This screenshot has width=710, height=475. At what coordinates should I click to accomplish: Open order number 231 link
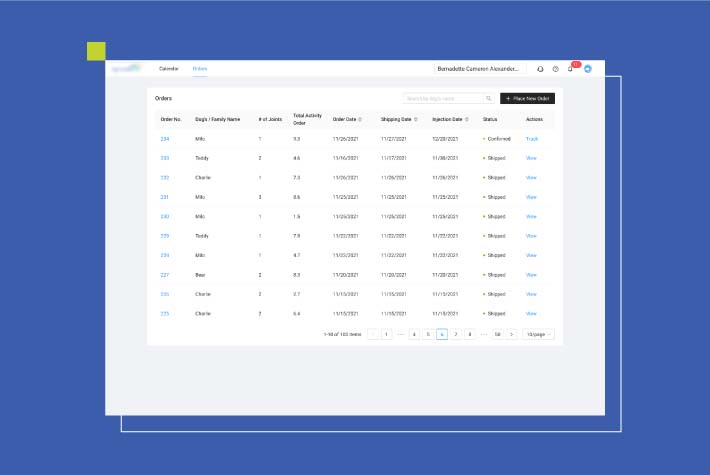pyautogui.click(x=164, y=197)
